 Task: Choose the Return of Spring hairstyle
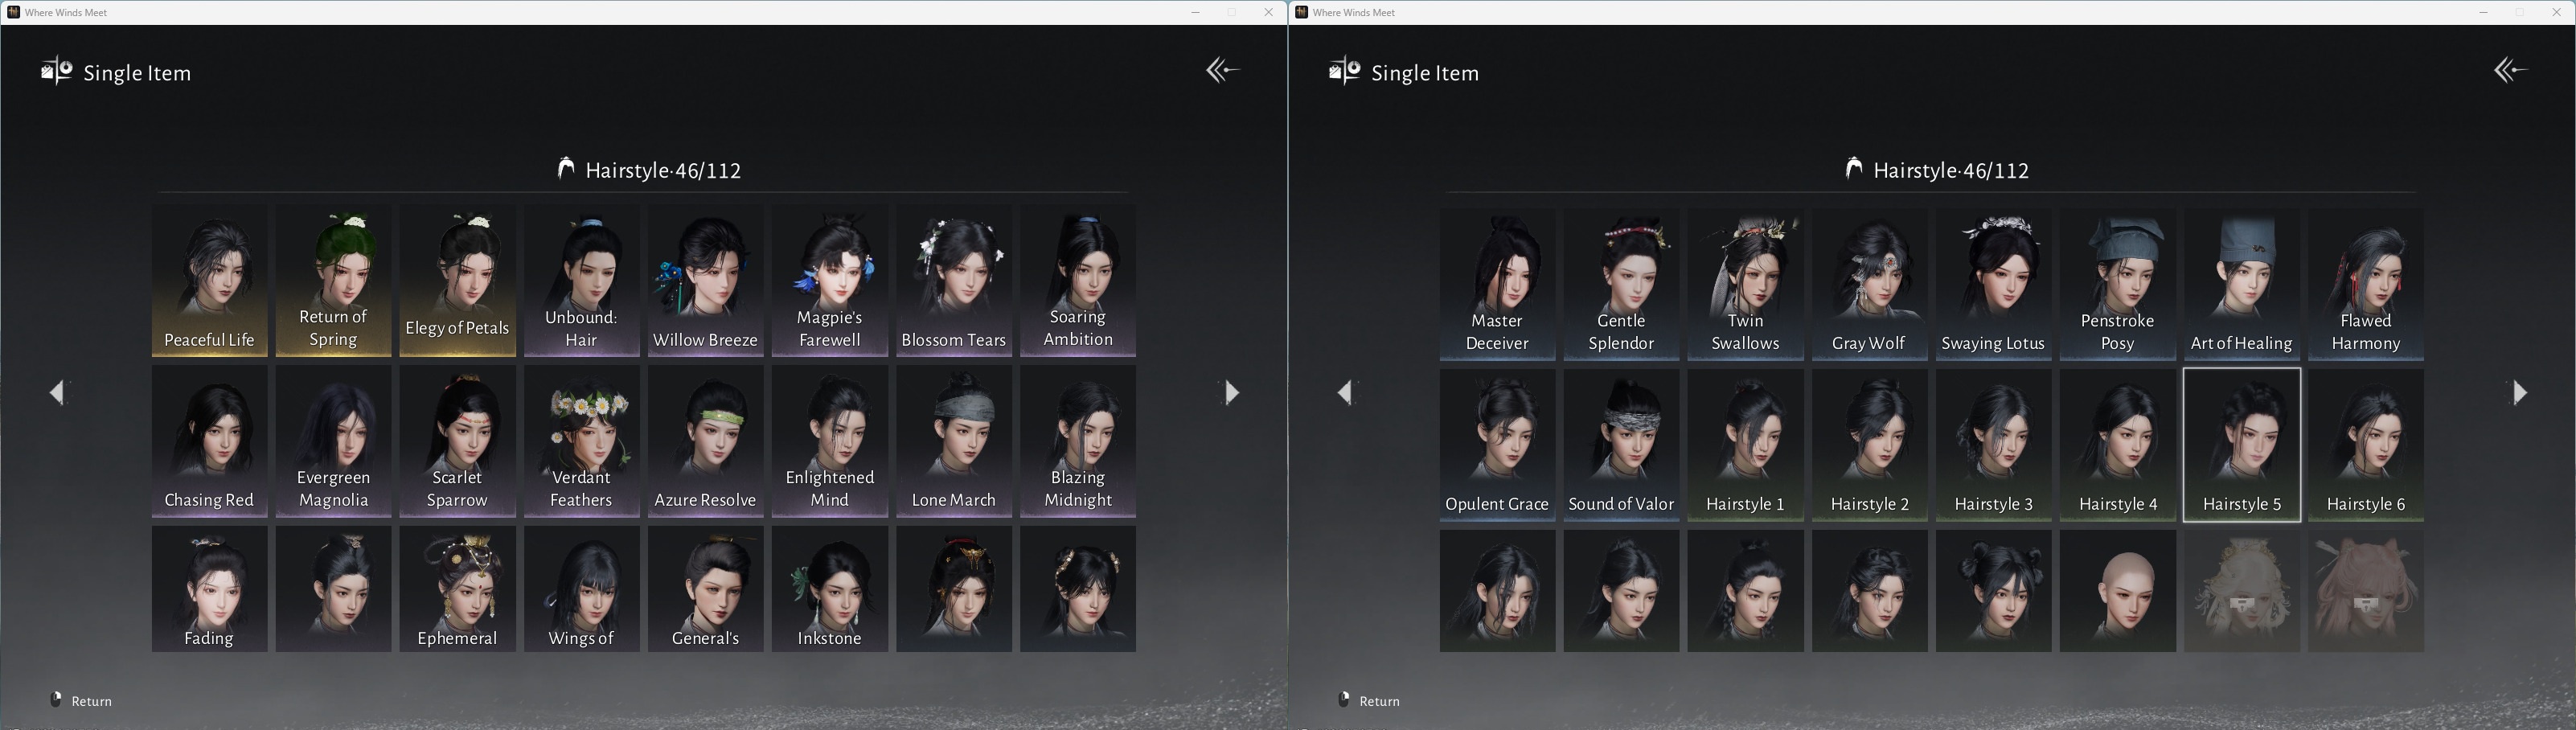point(333,281)
